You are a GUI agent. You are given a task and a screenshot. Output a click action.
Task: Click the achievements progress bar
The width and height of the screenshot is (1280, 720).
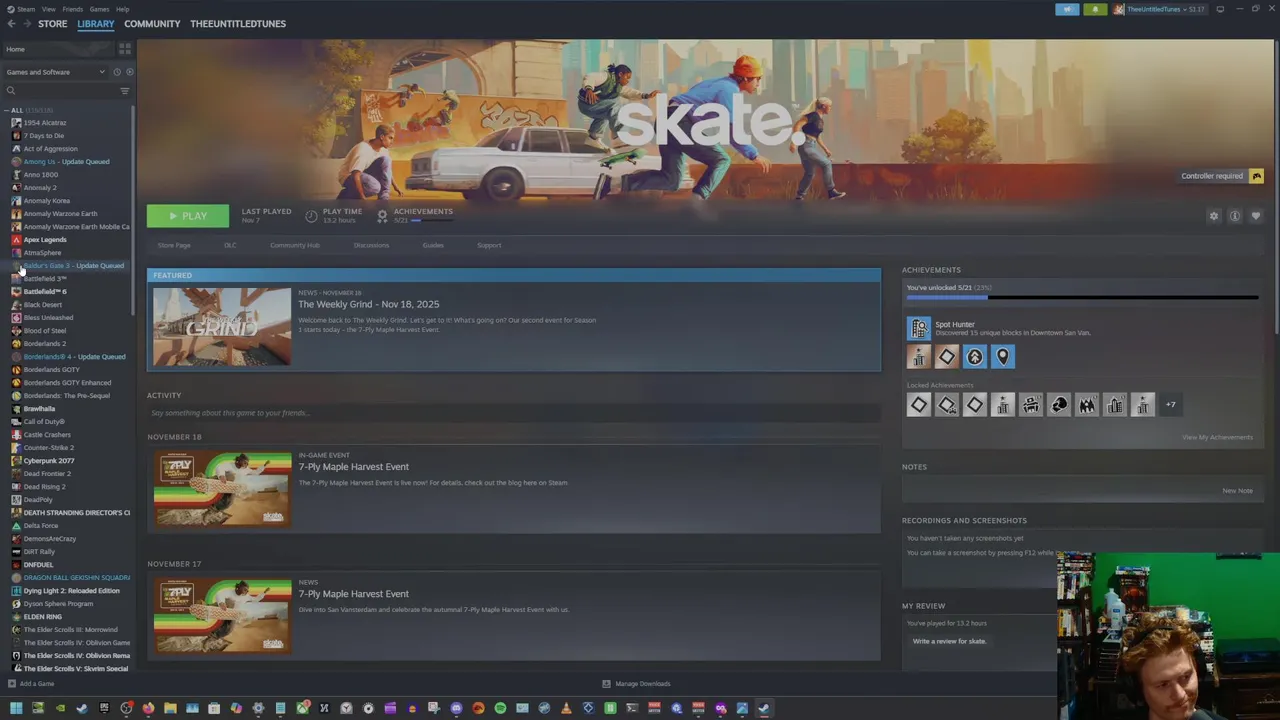pyautogui.click(x=1082, y=298)
